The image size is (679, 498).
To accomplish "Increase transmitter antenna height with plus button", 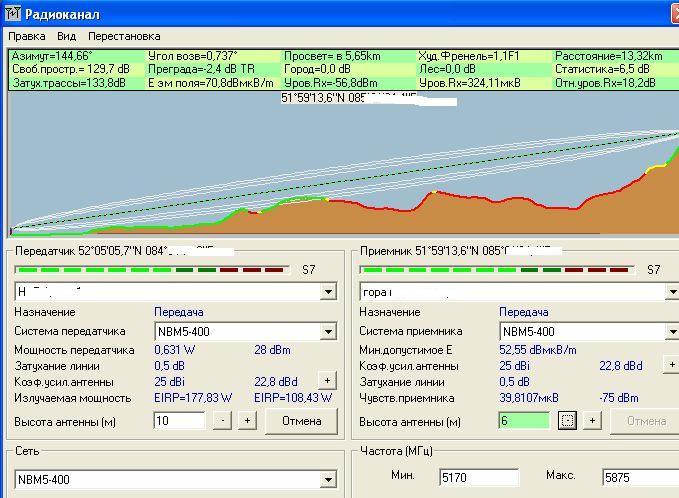I will point(246,421).
